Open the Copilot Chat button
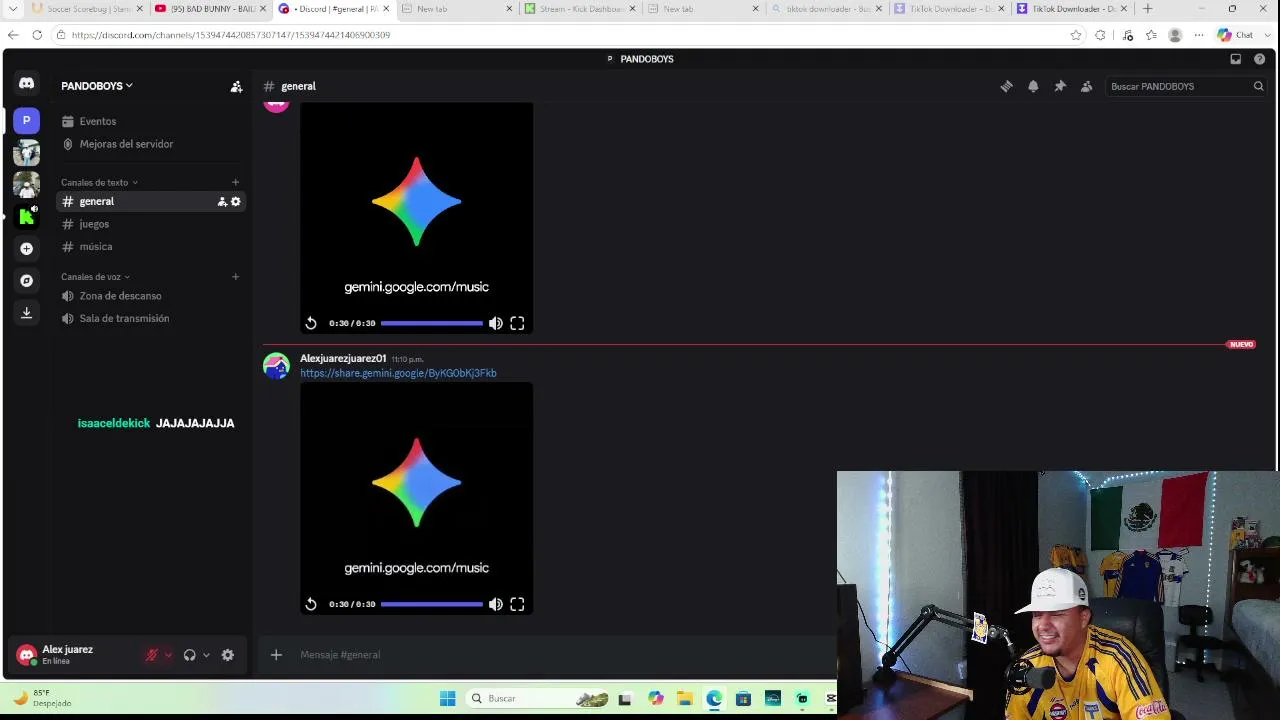The width and height of the screenshot is (1280, 720). tap(1236, 35)
